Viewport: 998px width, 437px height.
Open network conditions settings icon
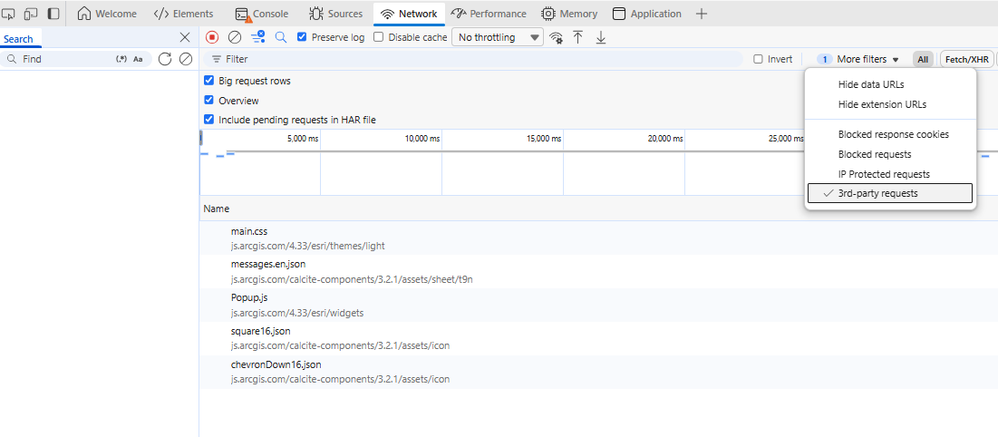point(556,38)
